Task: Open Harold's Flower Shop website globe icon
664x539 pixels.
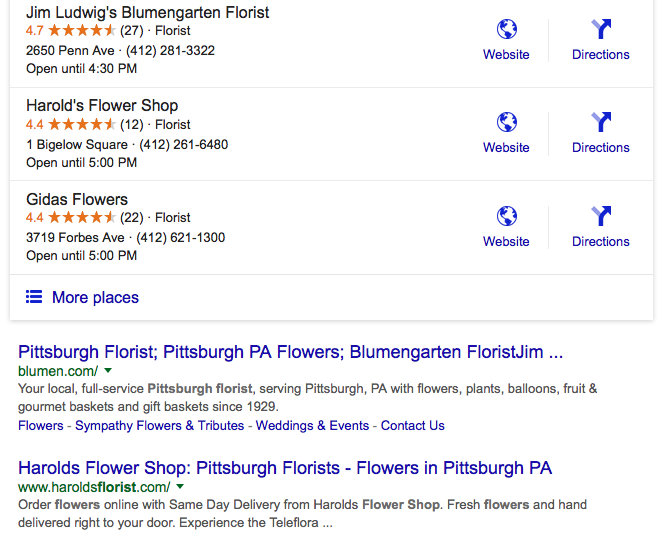Action: pos(506,122)
